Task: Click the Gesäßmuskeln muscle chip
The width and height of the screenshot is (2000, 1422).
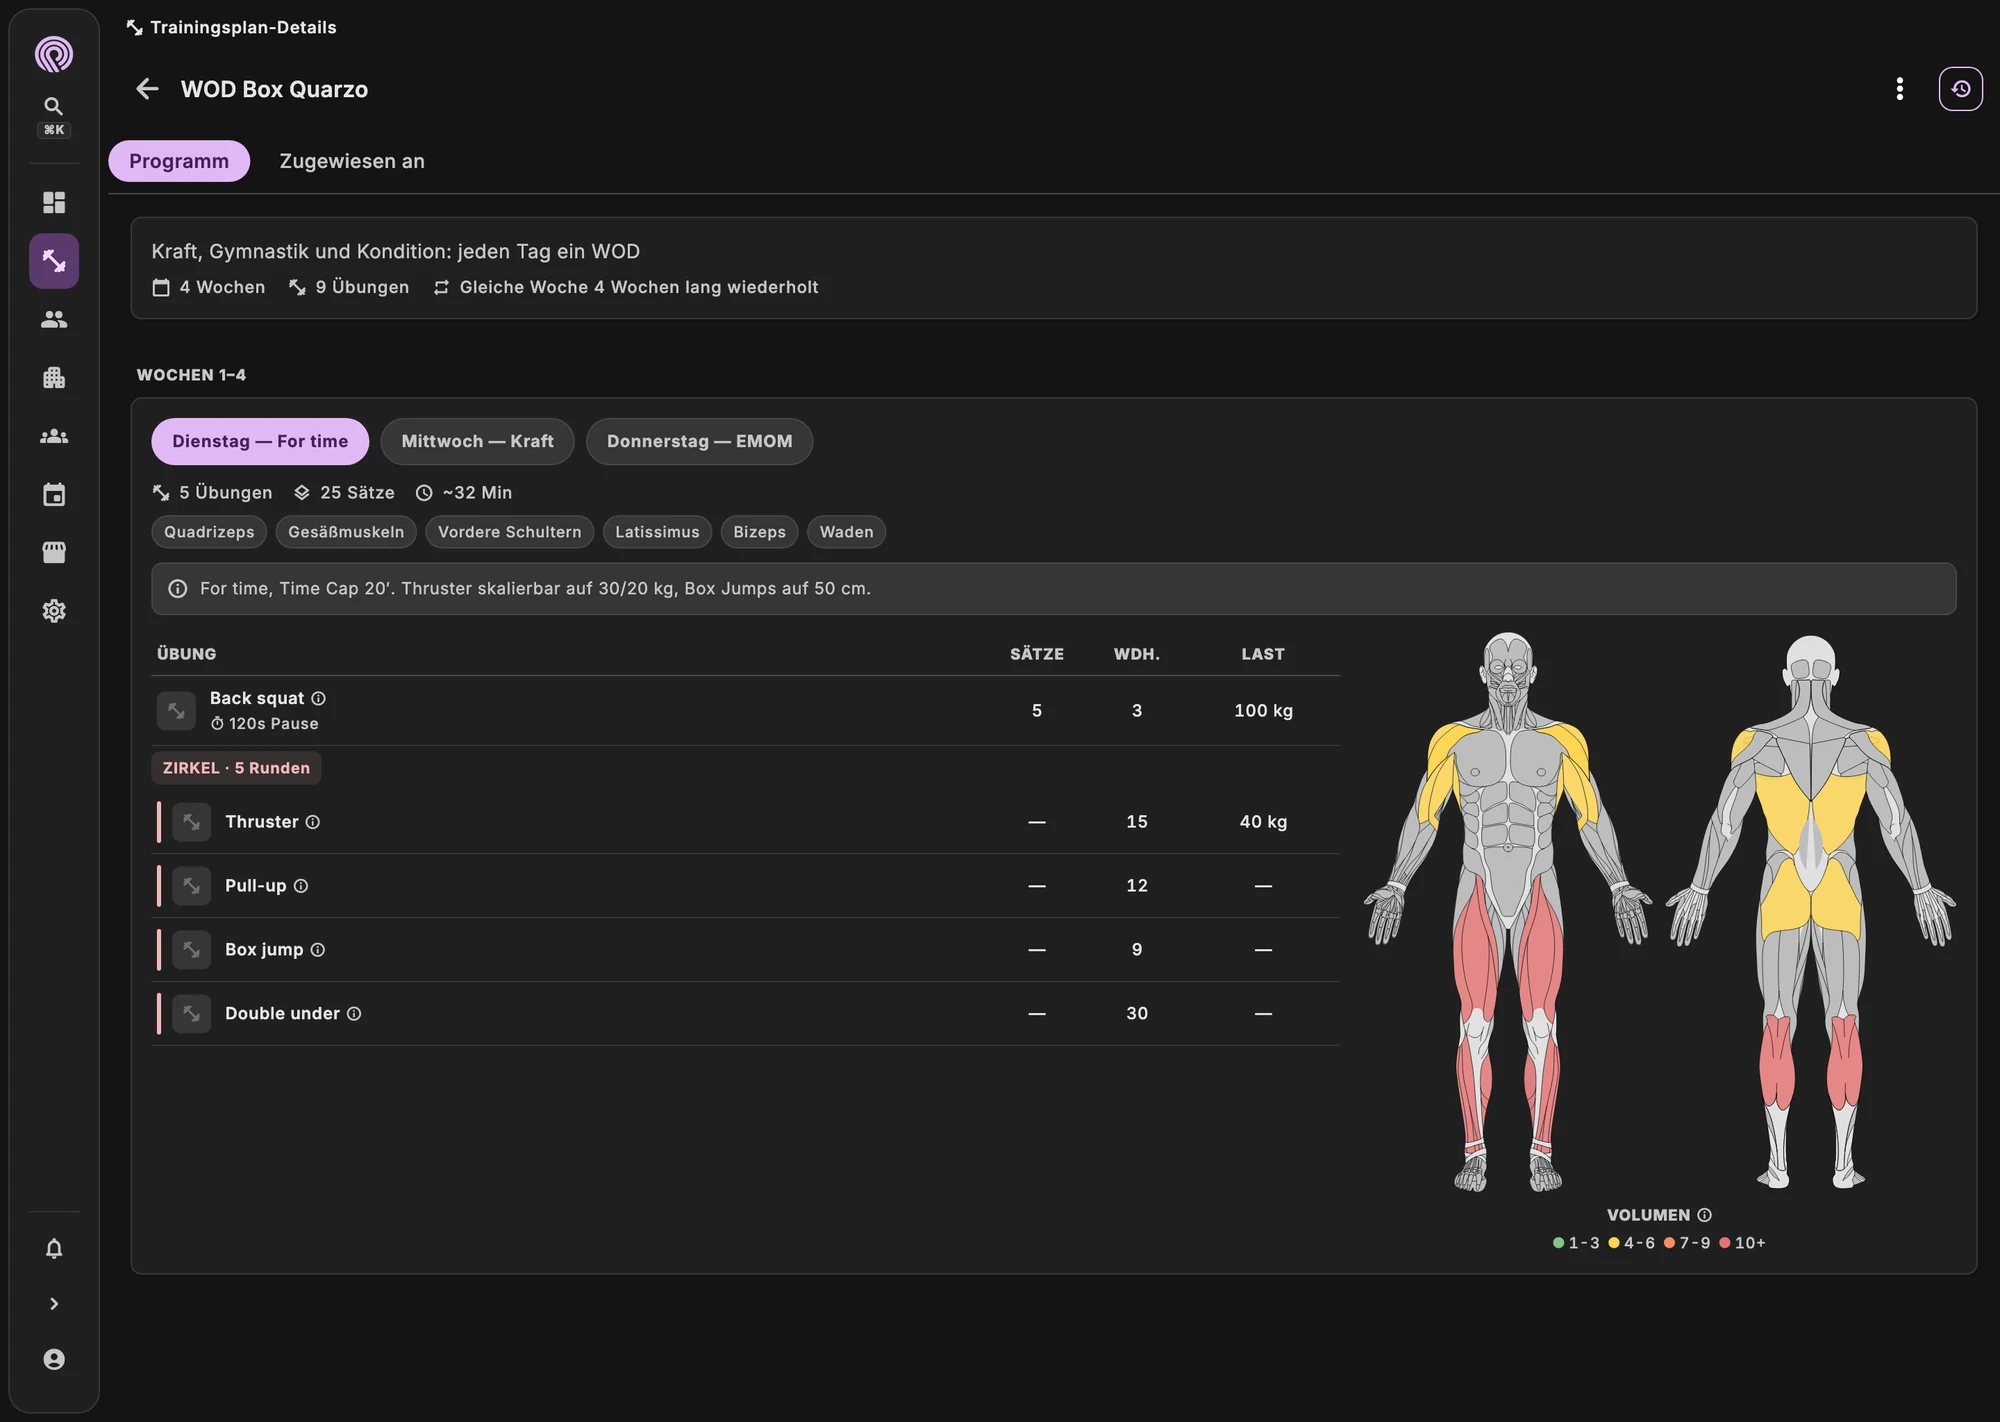Action: tap(346, 532)
